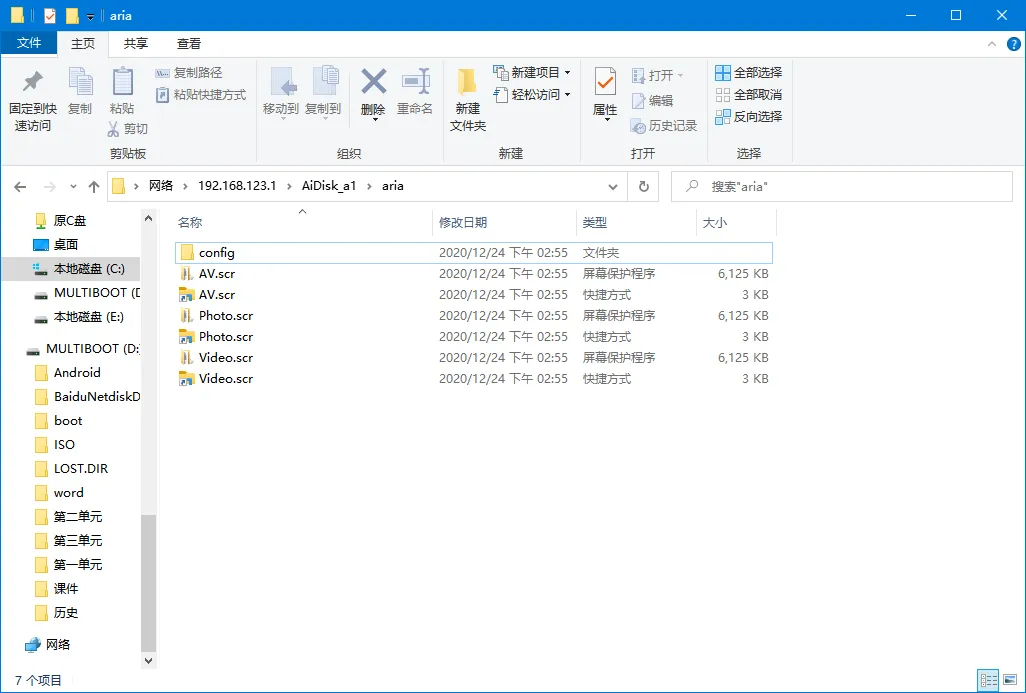Click the 剪切 (Cut) icon
This screenshot has width=1026, height=693.
click(x=125, y=129)
